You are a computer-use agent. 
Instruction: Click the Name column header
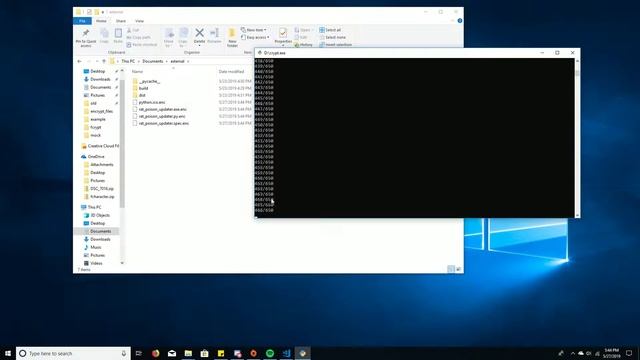[138, 71]
